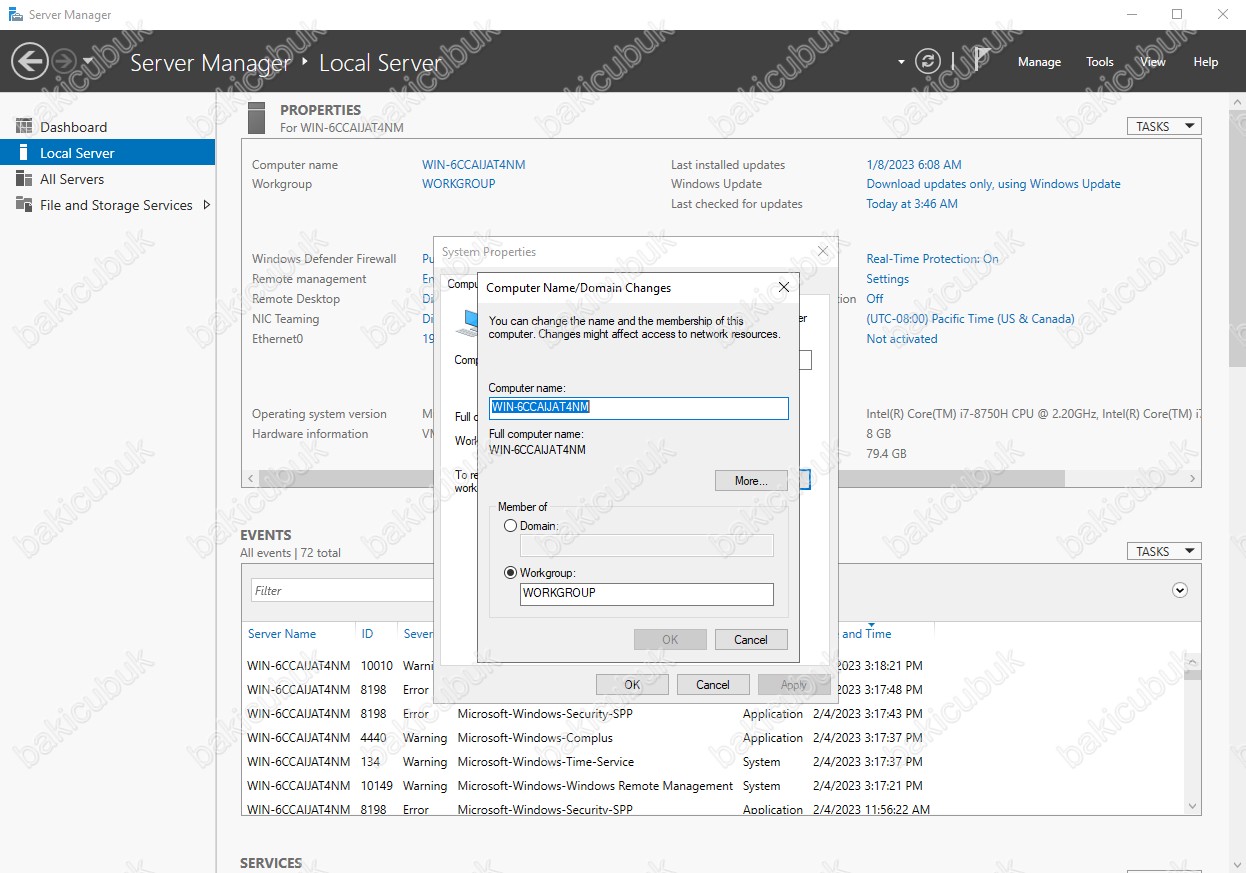1246x873 pixels.
Task: Click the Events Filter box
Action: point(342,591)
